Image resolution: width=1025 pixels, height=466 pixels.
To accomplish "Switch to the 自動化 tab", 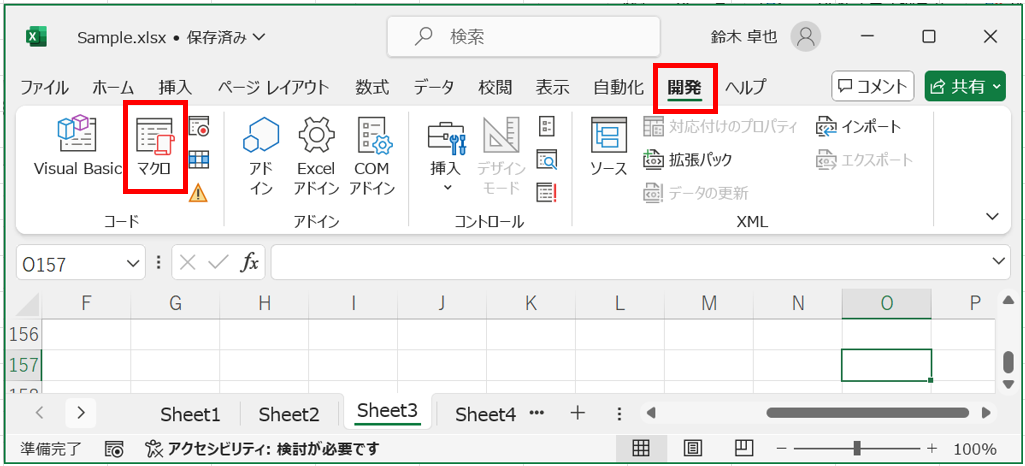I will (x=618, y=87).
